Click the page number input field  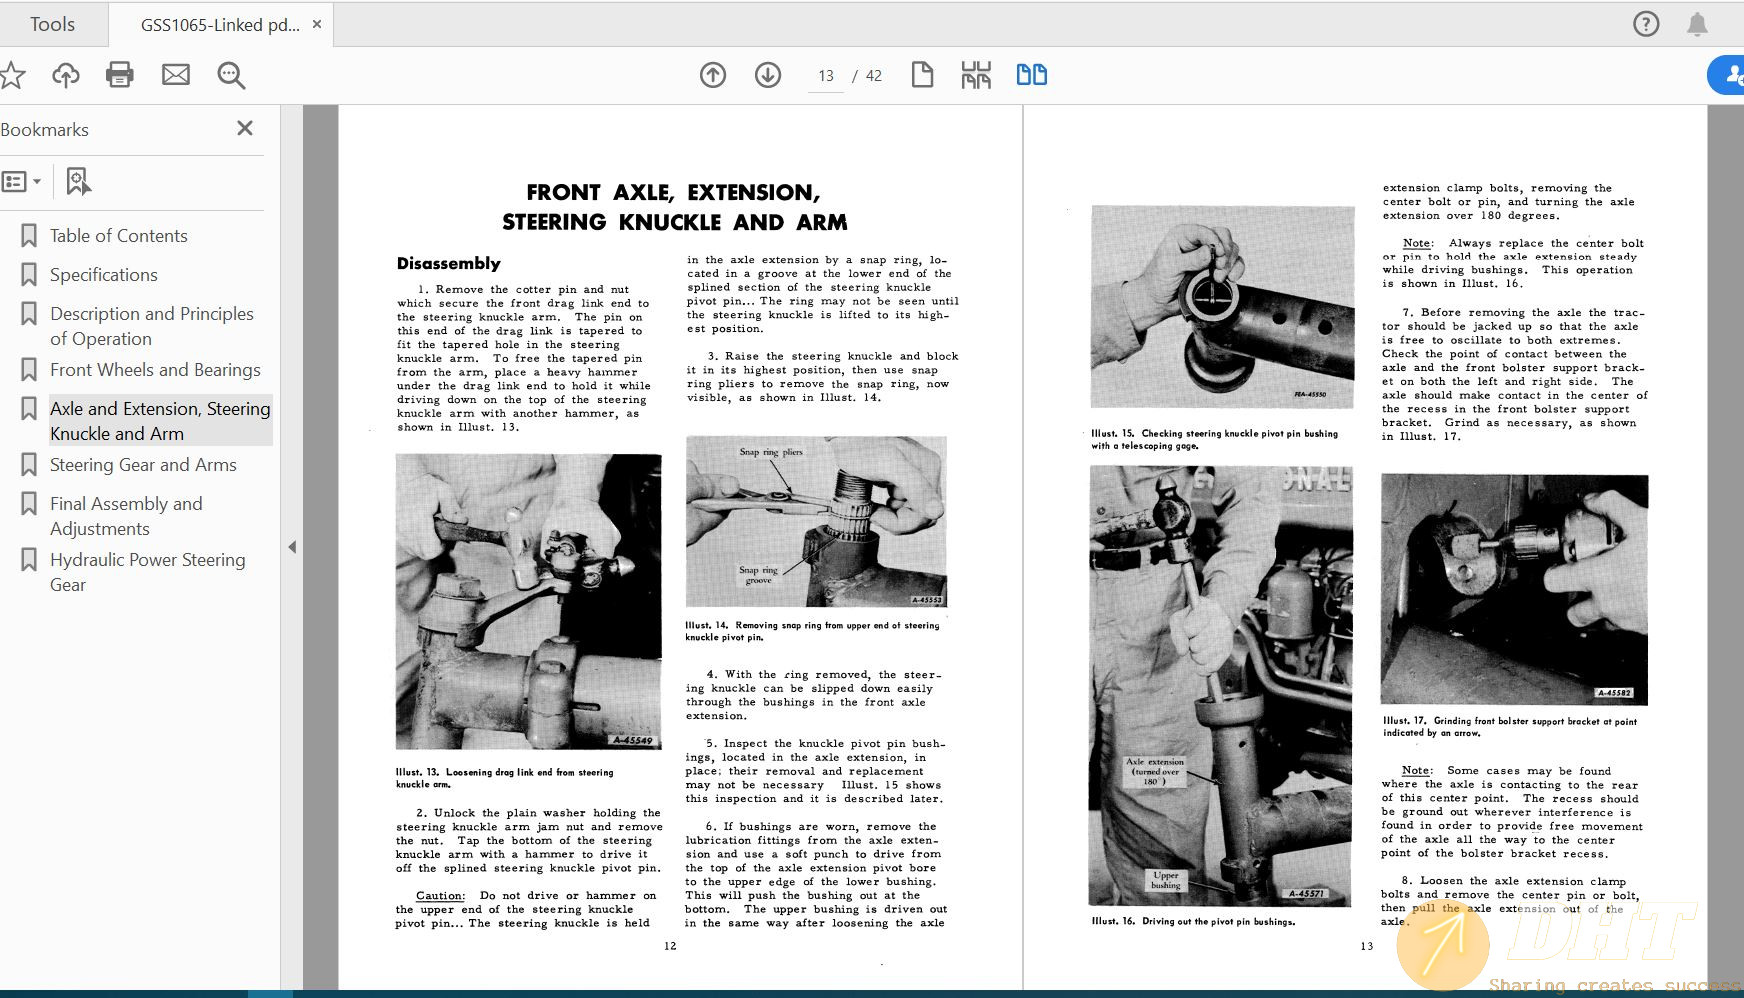click(x=825, y=76)
